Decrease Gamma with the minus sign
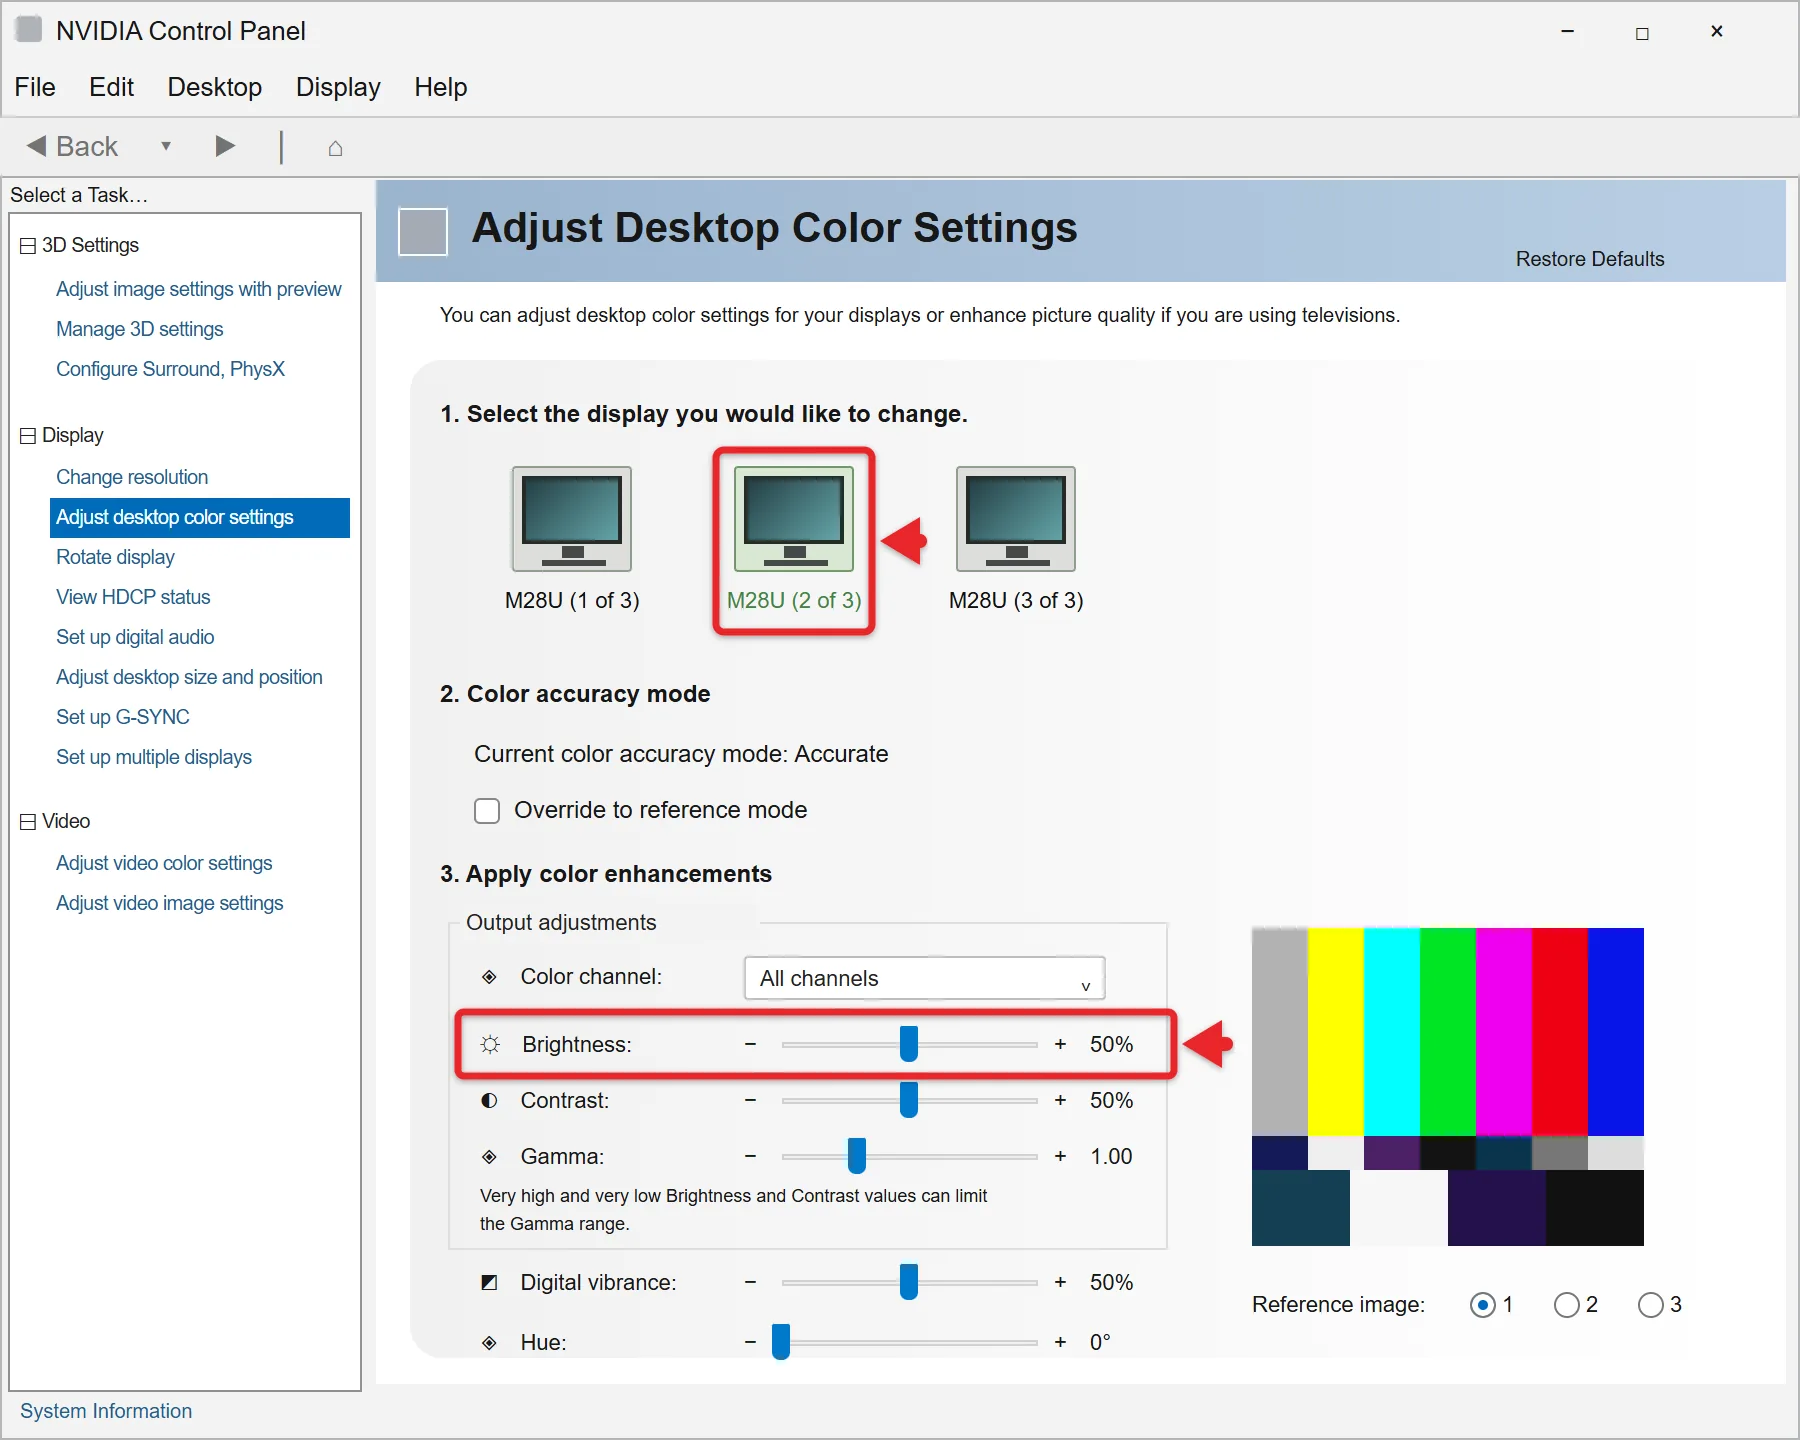This screenshot has height=1440, width=1800. pyautogui.click(x=750, y=1156)
